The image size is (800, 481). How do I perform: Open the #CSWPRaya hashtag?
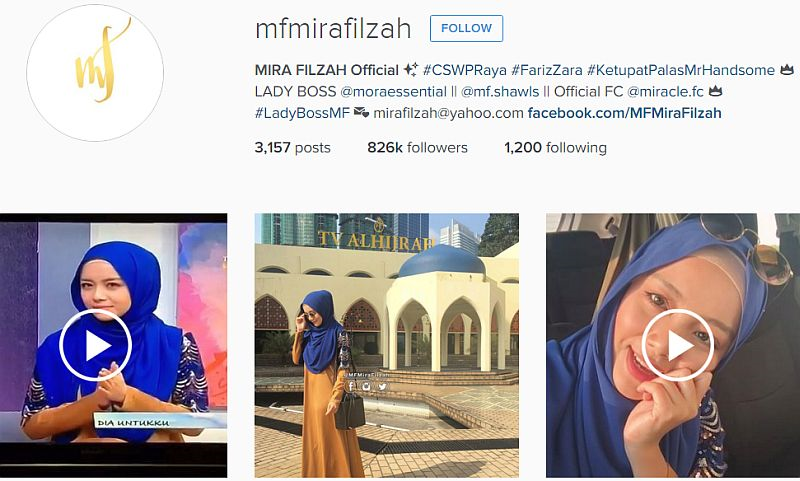click(x=465, y=70)
